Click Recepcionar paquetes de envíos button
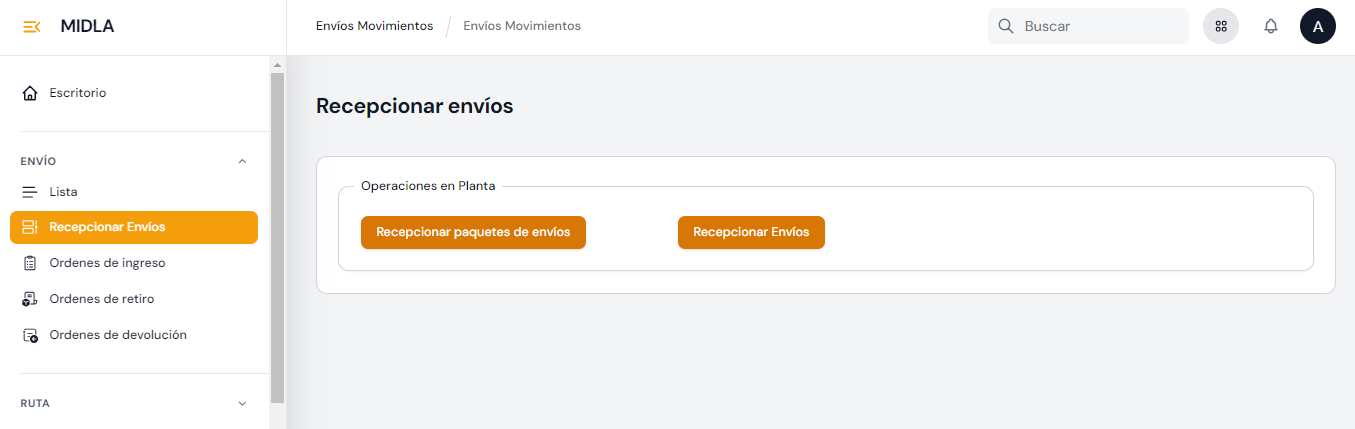Screen dimensions: 1355x429 click(x=473, y=232)
